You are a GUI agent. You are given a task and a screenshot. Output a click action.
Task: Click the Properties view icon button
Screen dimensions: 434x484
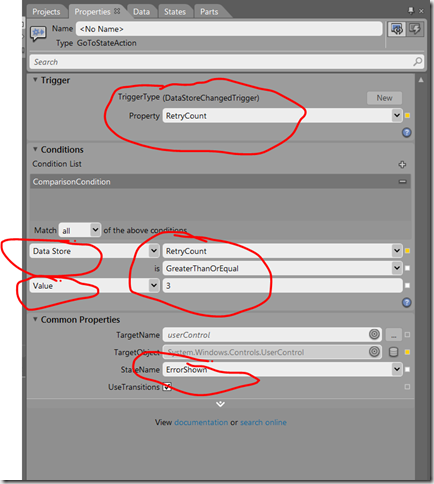point(397,29)
